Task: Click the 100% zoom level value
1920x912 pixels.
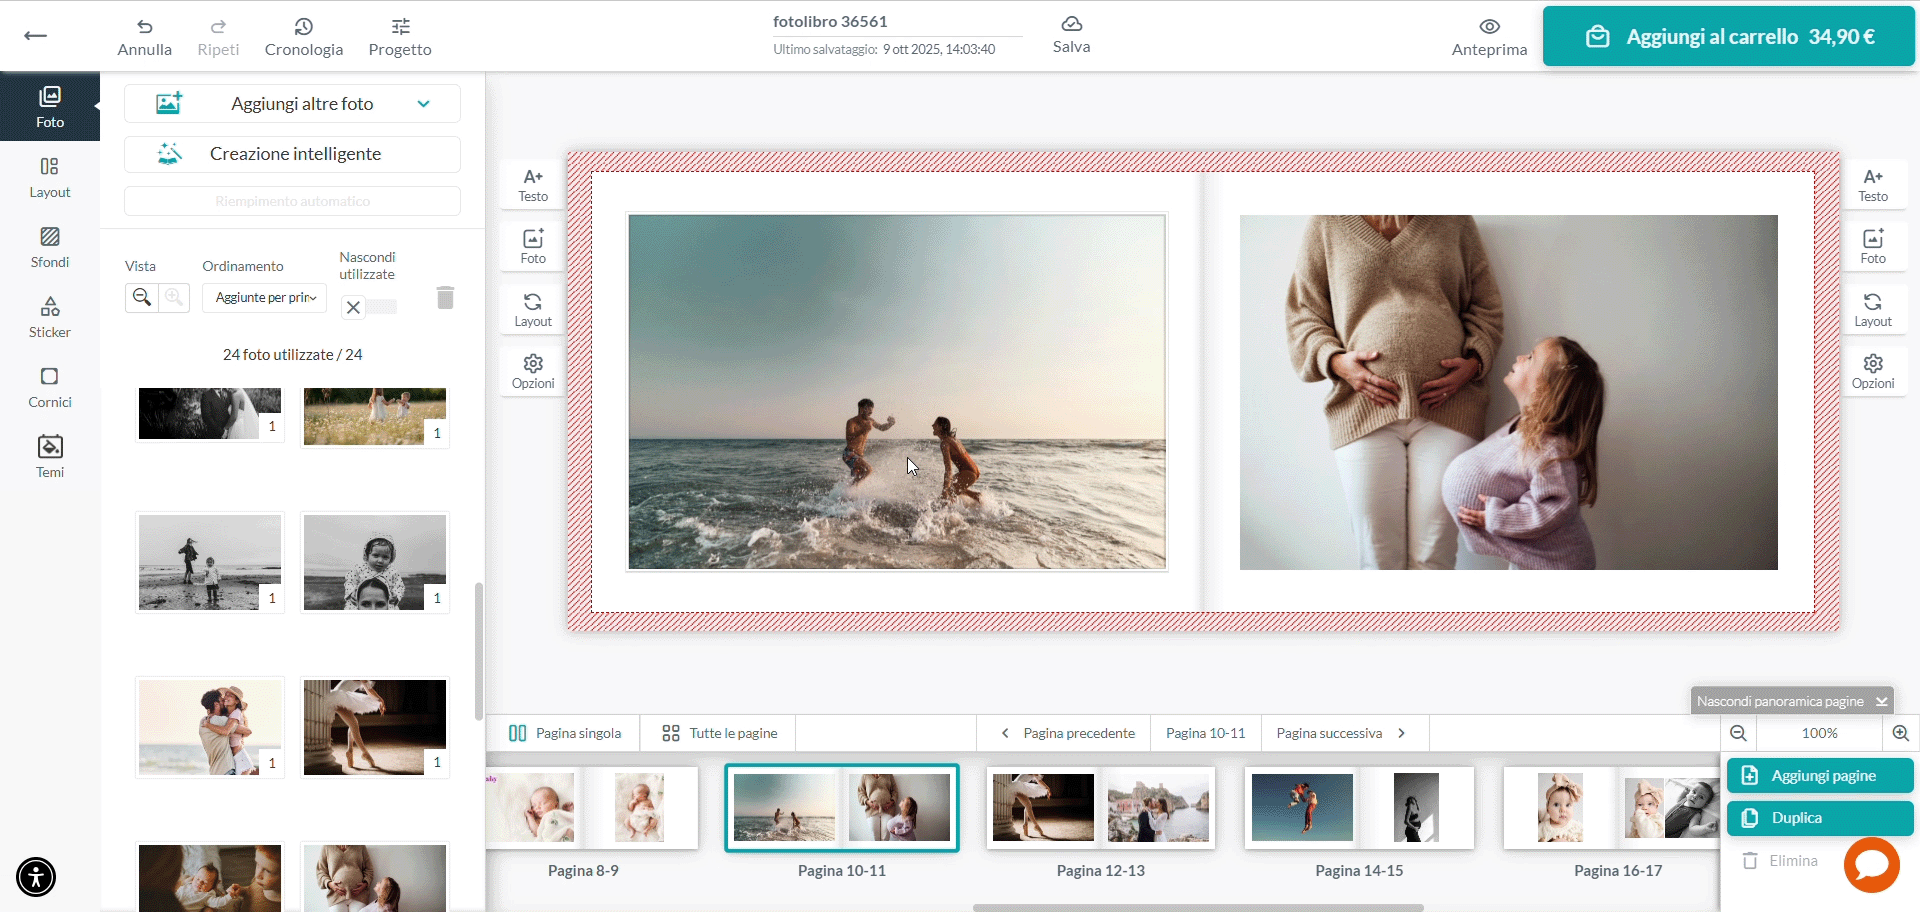Action: click(1820, 733)
